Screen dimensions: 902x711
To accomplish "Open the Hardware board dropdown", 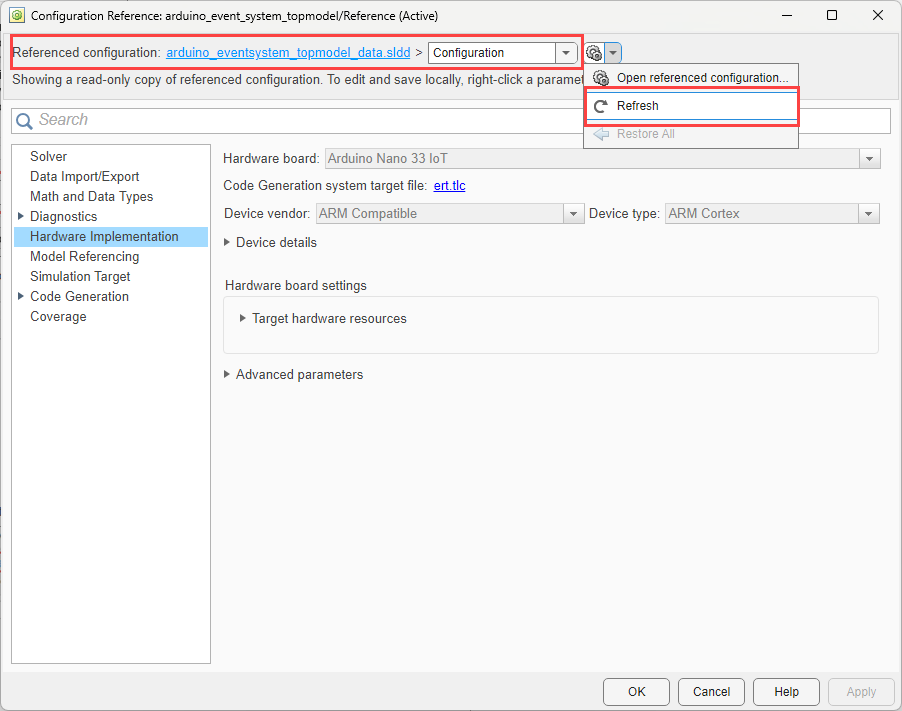I will pyautogui.click(x=869, y=158).
